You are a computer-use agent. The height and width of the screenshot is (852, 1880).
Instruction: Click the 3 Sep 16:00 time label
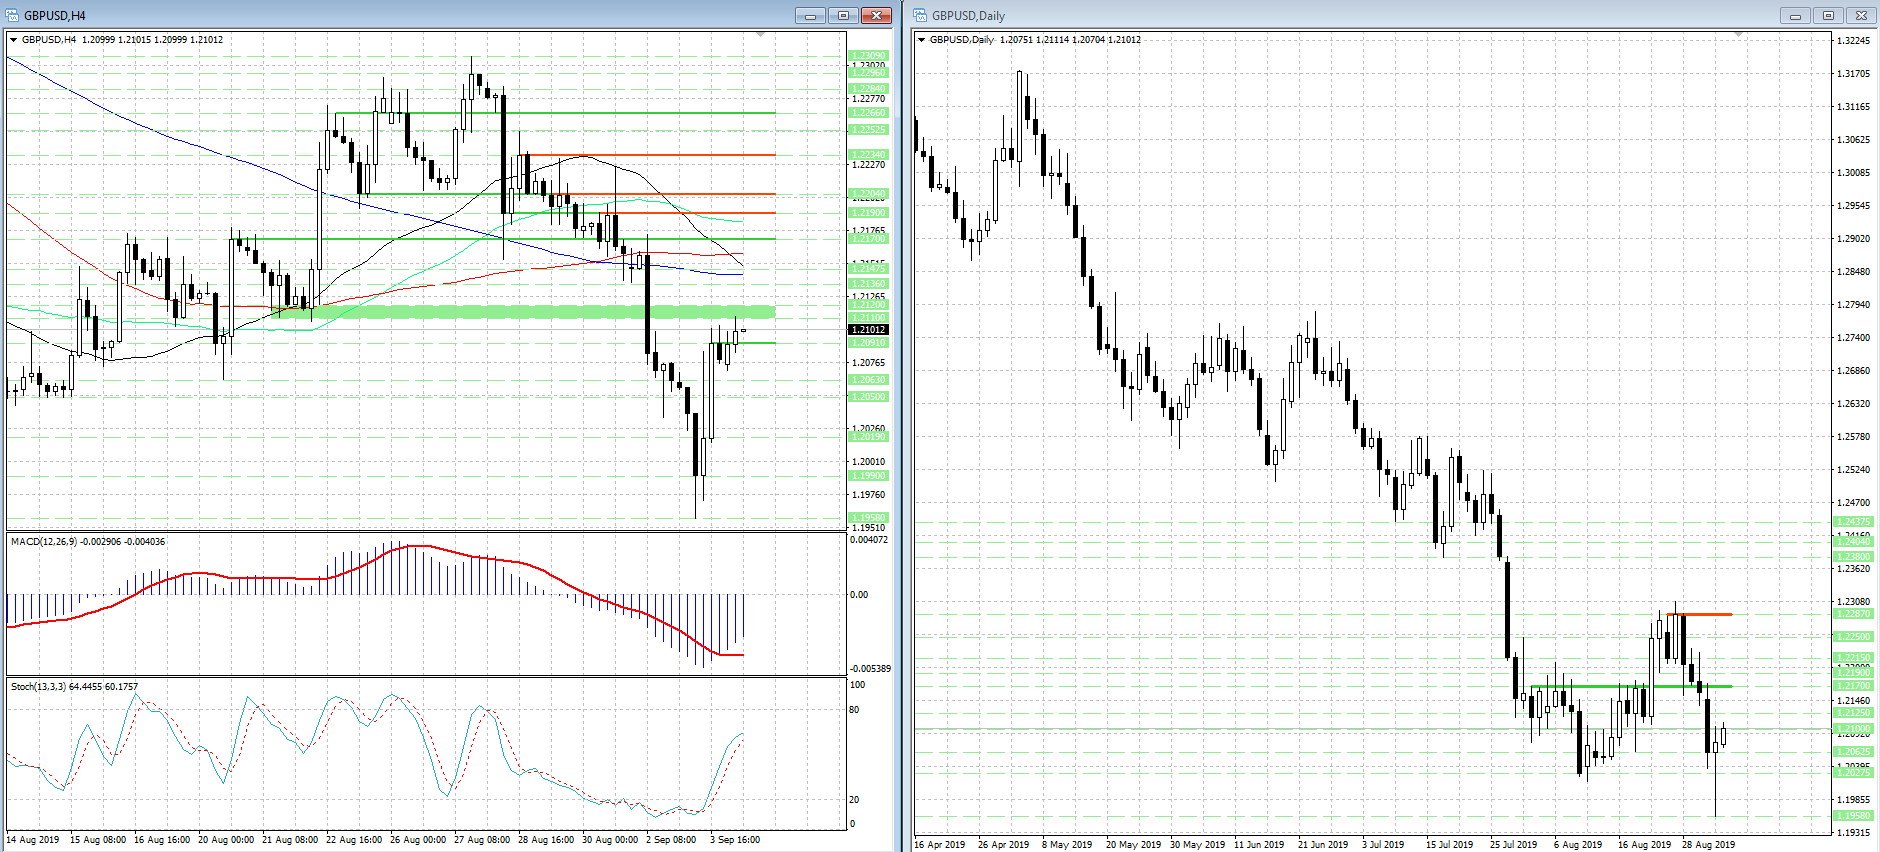tap(735, 840)
